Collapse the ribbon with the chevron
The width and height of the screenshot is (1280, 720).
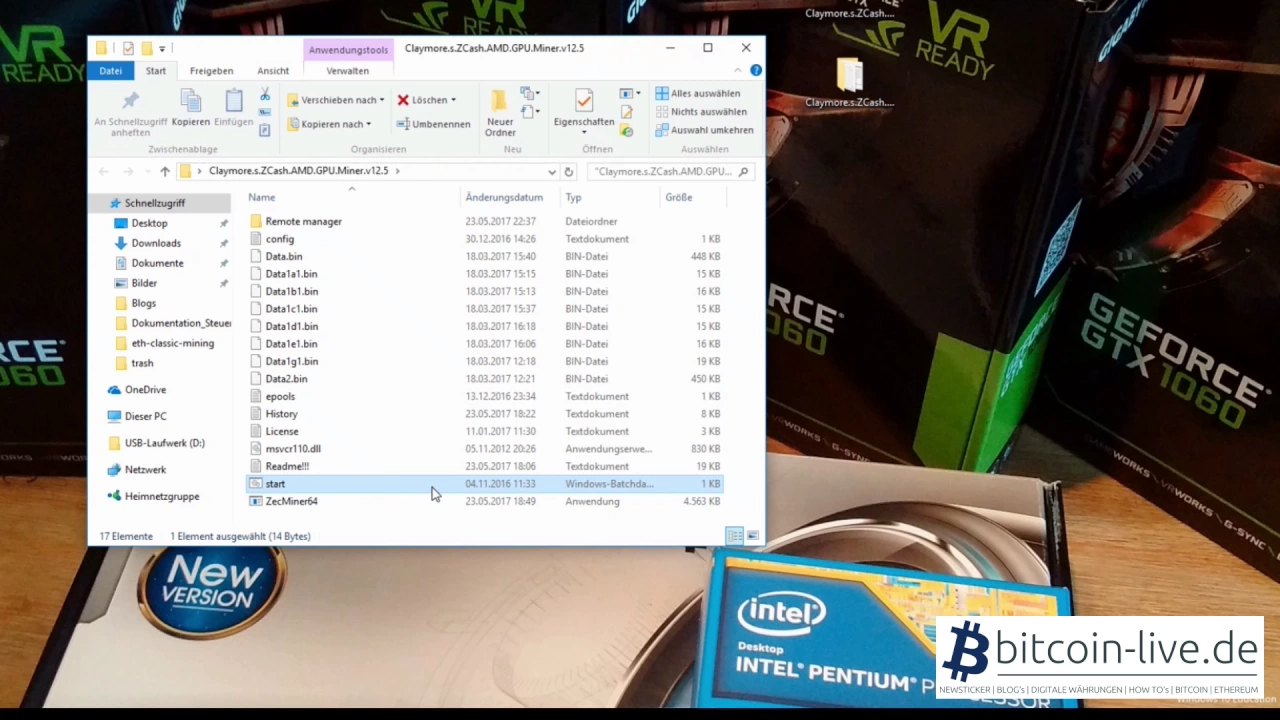click(x=739, y=70)
